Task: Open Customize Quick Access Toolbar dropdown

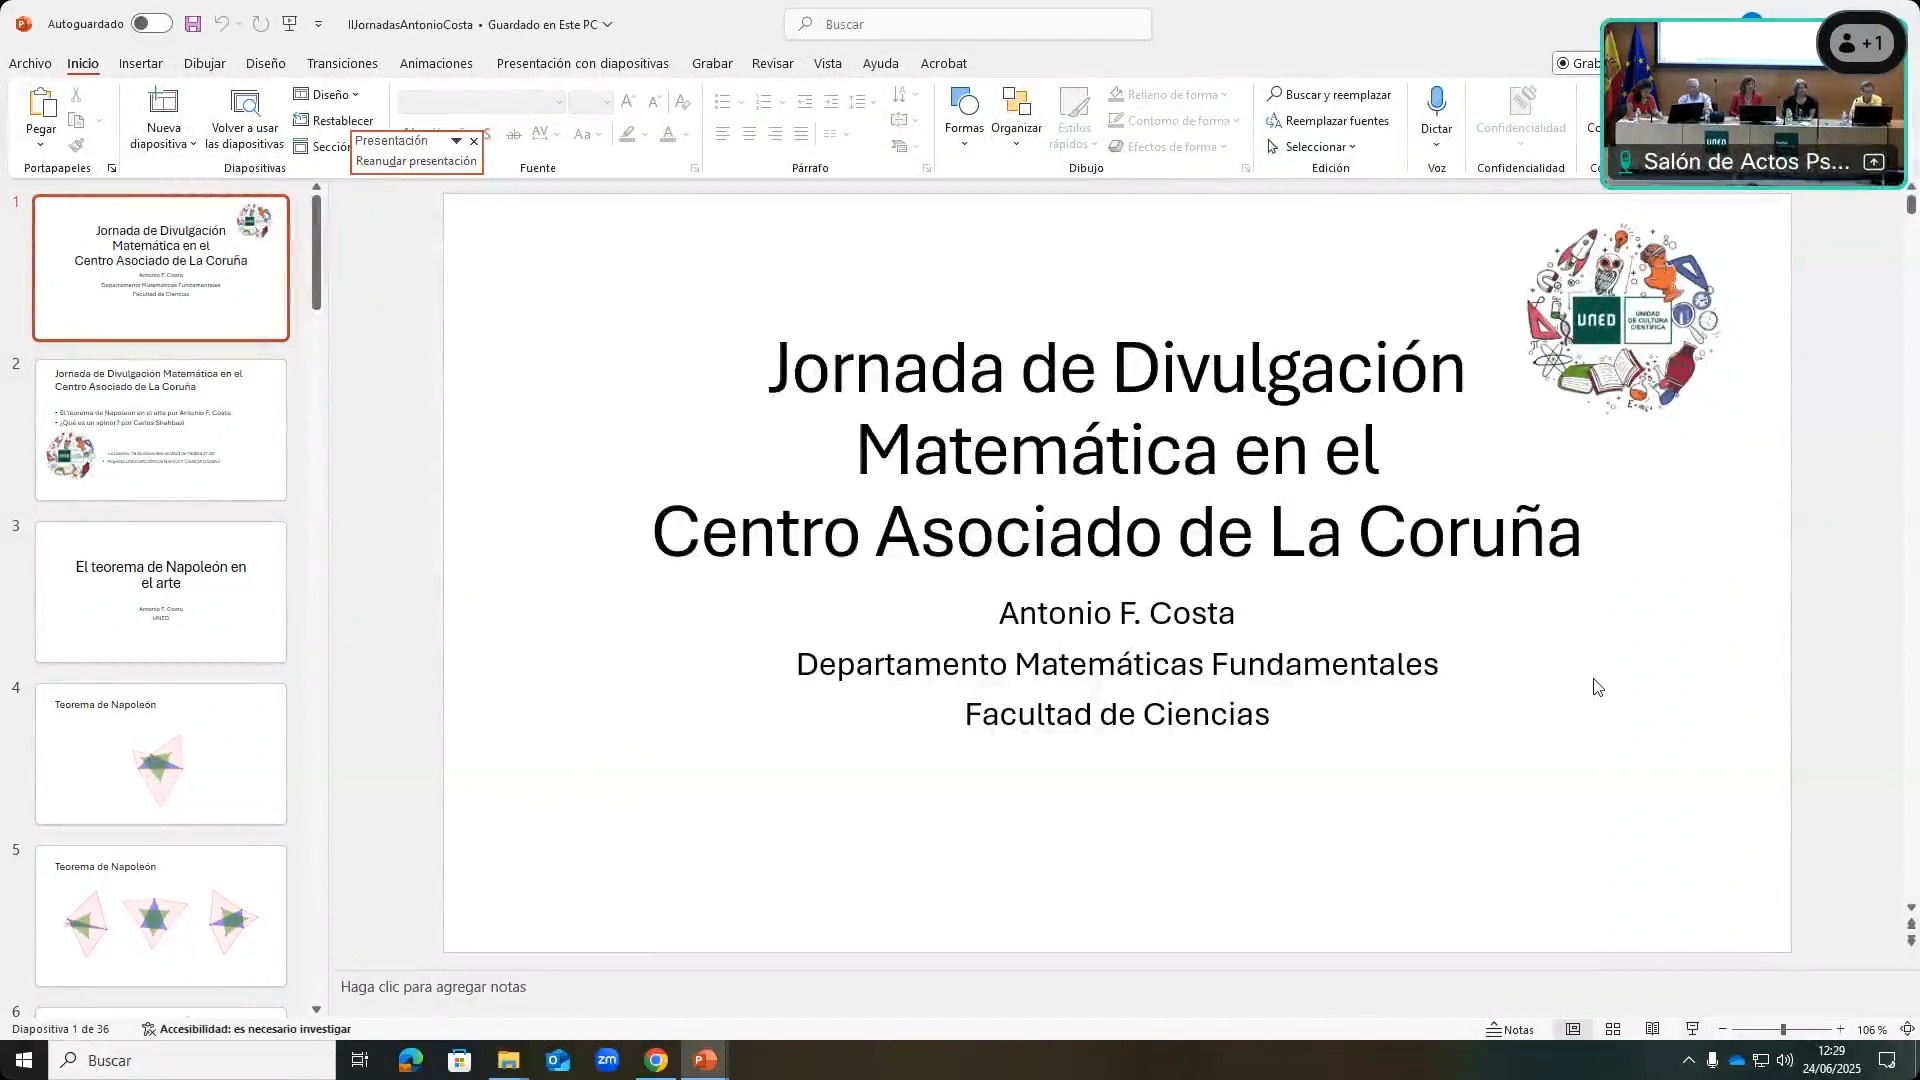Action: (318, 24)
